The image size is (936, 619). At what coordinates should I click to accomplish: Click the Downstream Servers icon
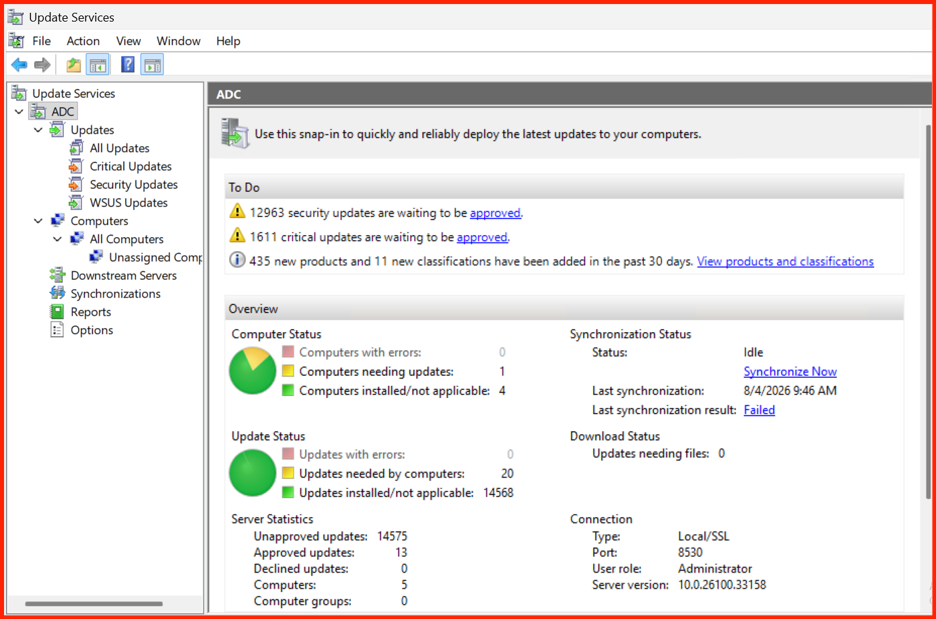[57, 275]
